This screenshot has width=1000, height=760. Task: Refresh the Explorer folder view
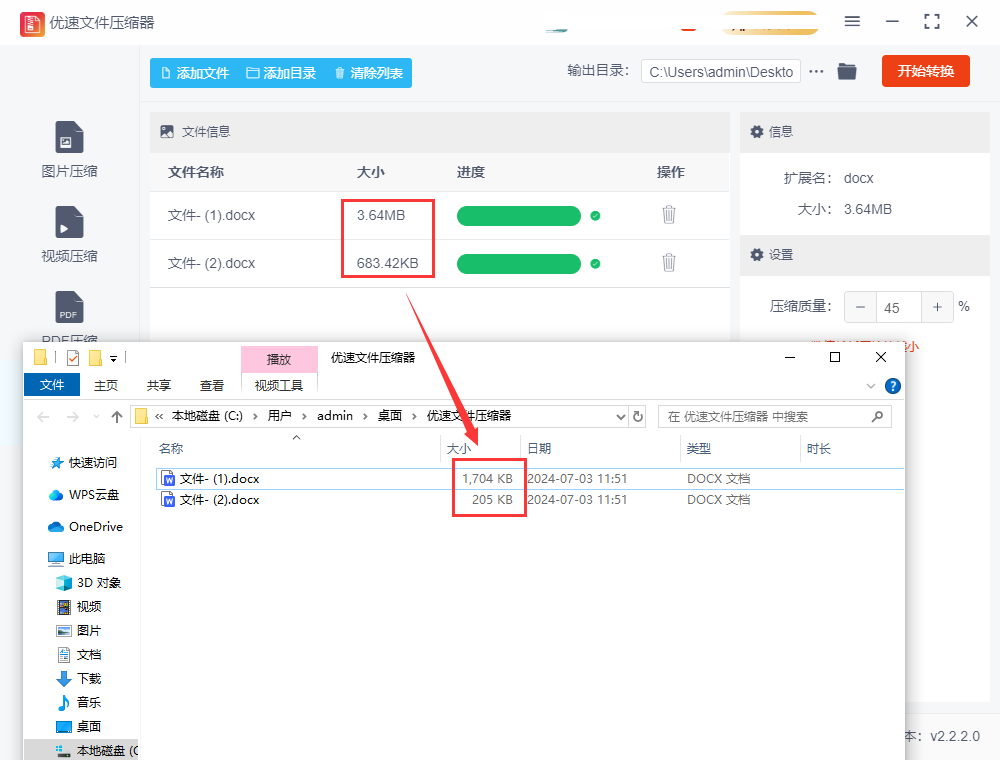pyautogui.click(x=638, y=417)
